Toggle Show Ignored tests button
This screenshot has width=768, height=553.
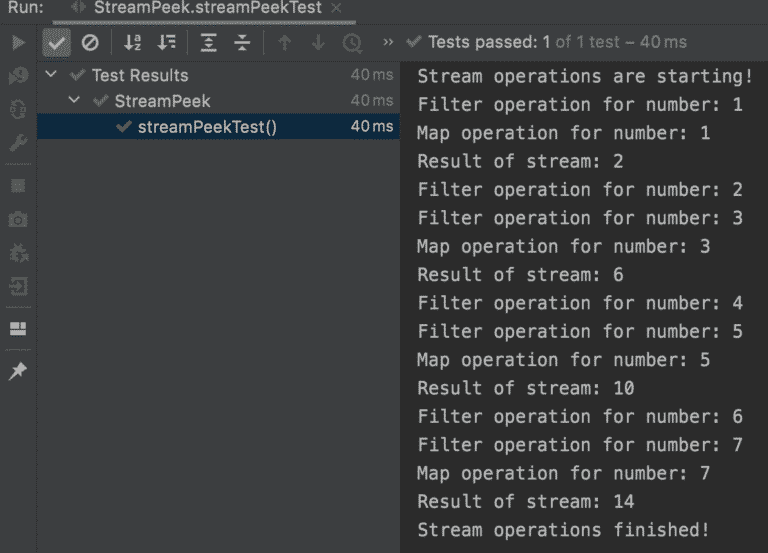(x=90, y=43)
